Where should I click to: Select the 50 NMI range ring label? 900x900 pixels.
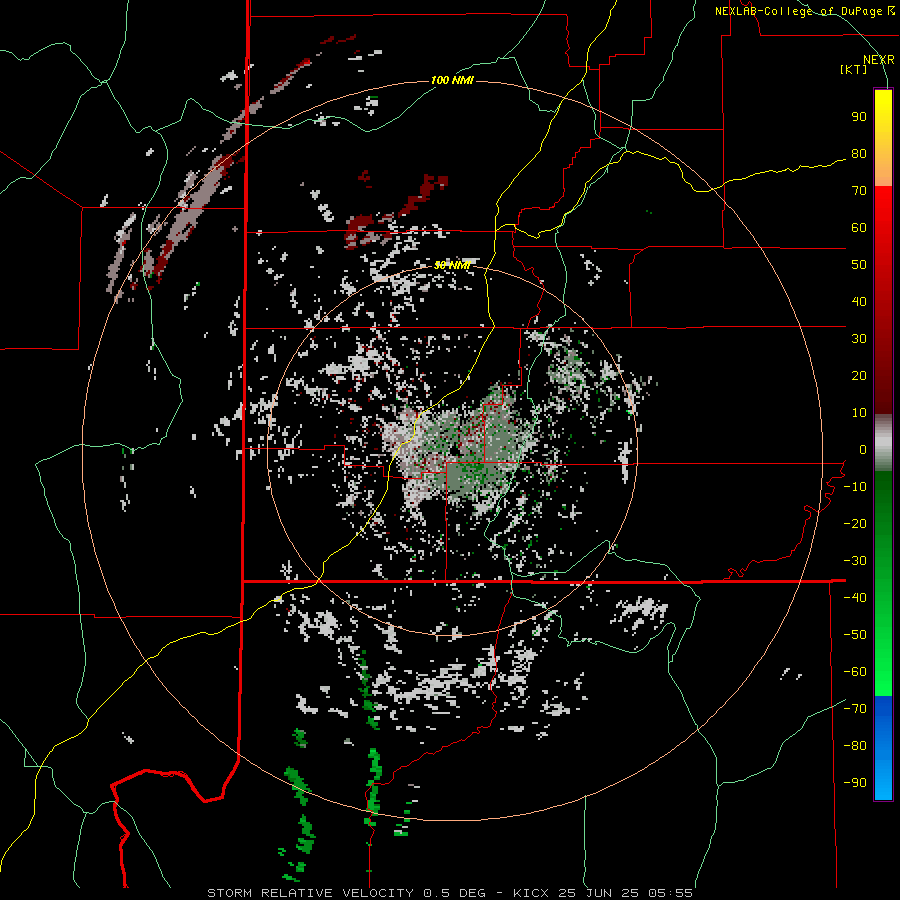452,265
